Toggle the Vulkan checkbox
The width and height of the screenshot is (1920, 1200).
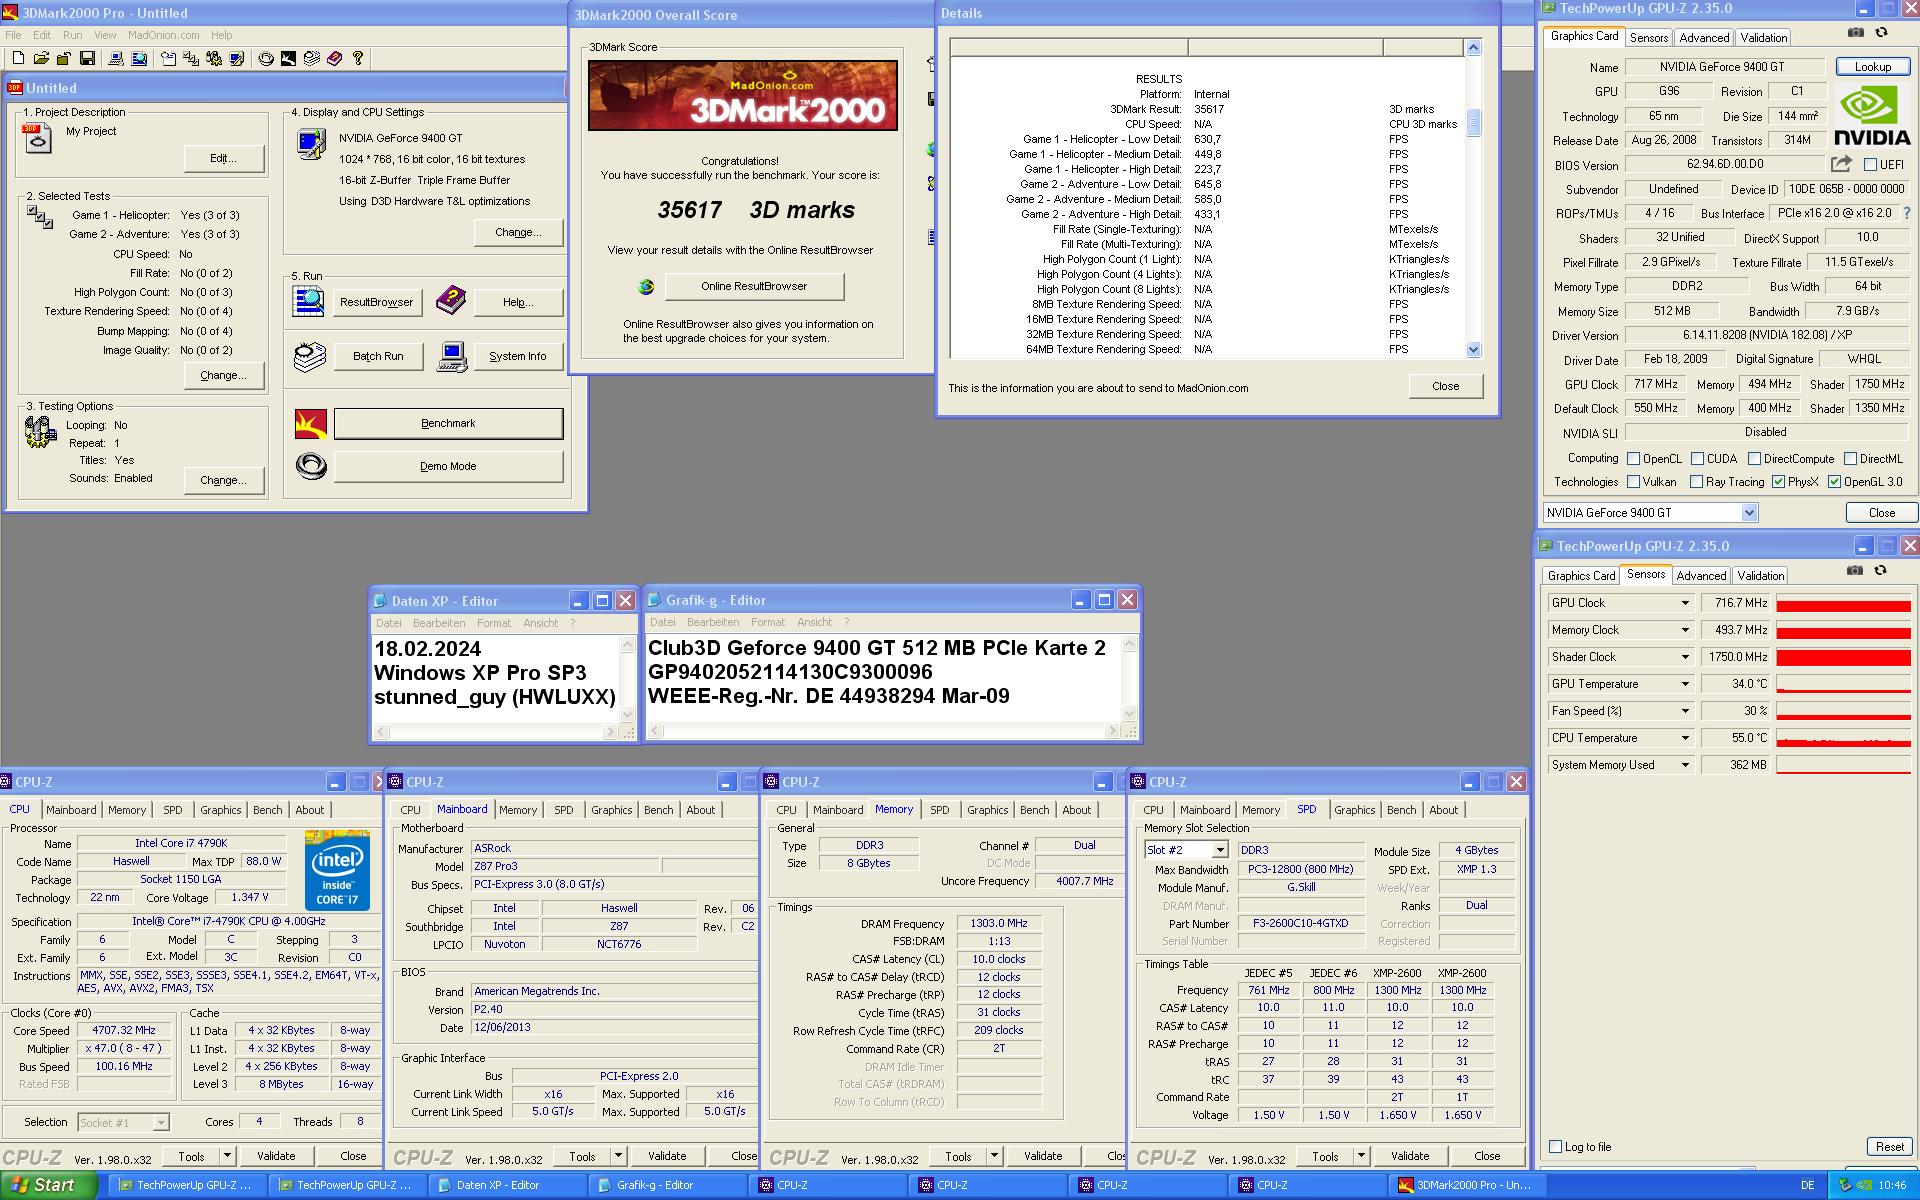pyautogui.click(x=1633, y=482)
